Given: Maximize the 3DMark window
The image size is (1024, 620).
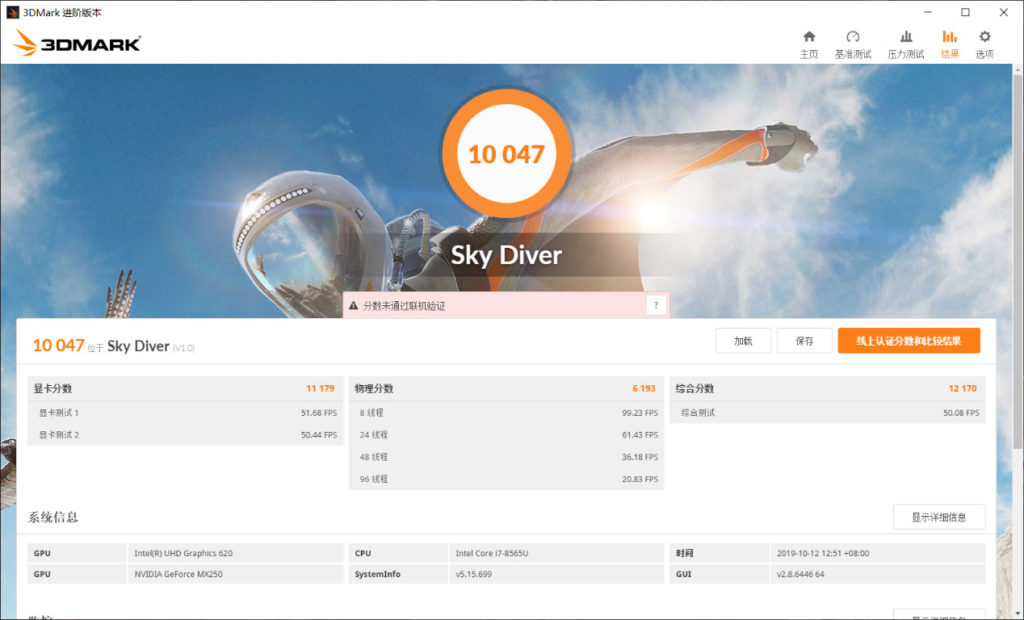Looking at the screenshot, I should 965,12.
